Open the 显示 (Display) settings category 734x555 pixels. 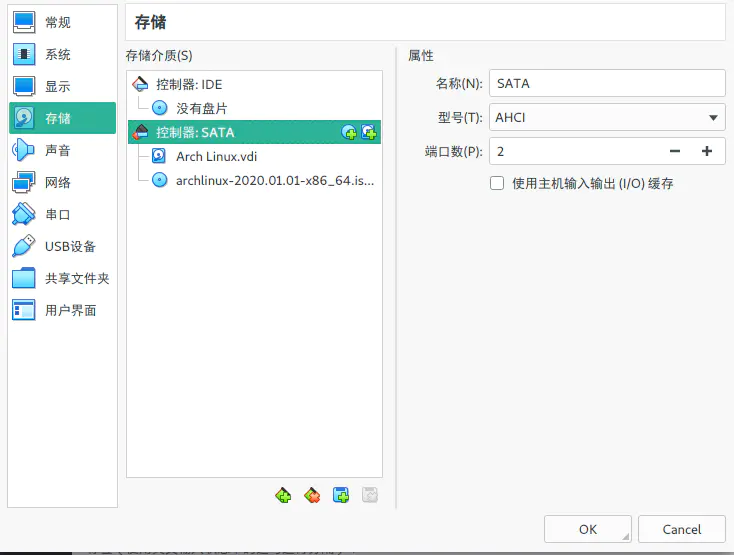(x=62, y=86)
